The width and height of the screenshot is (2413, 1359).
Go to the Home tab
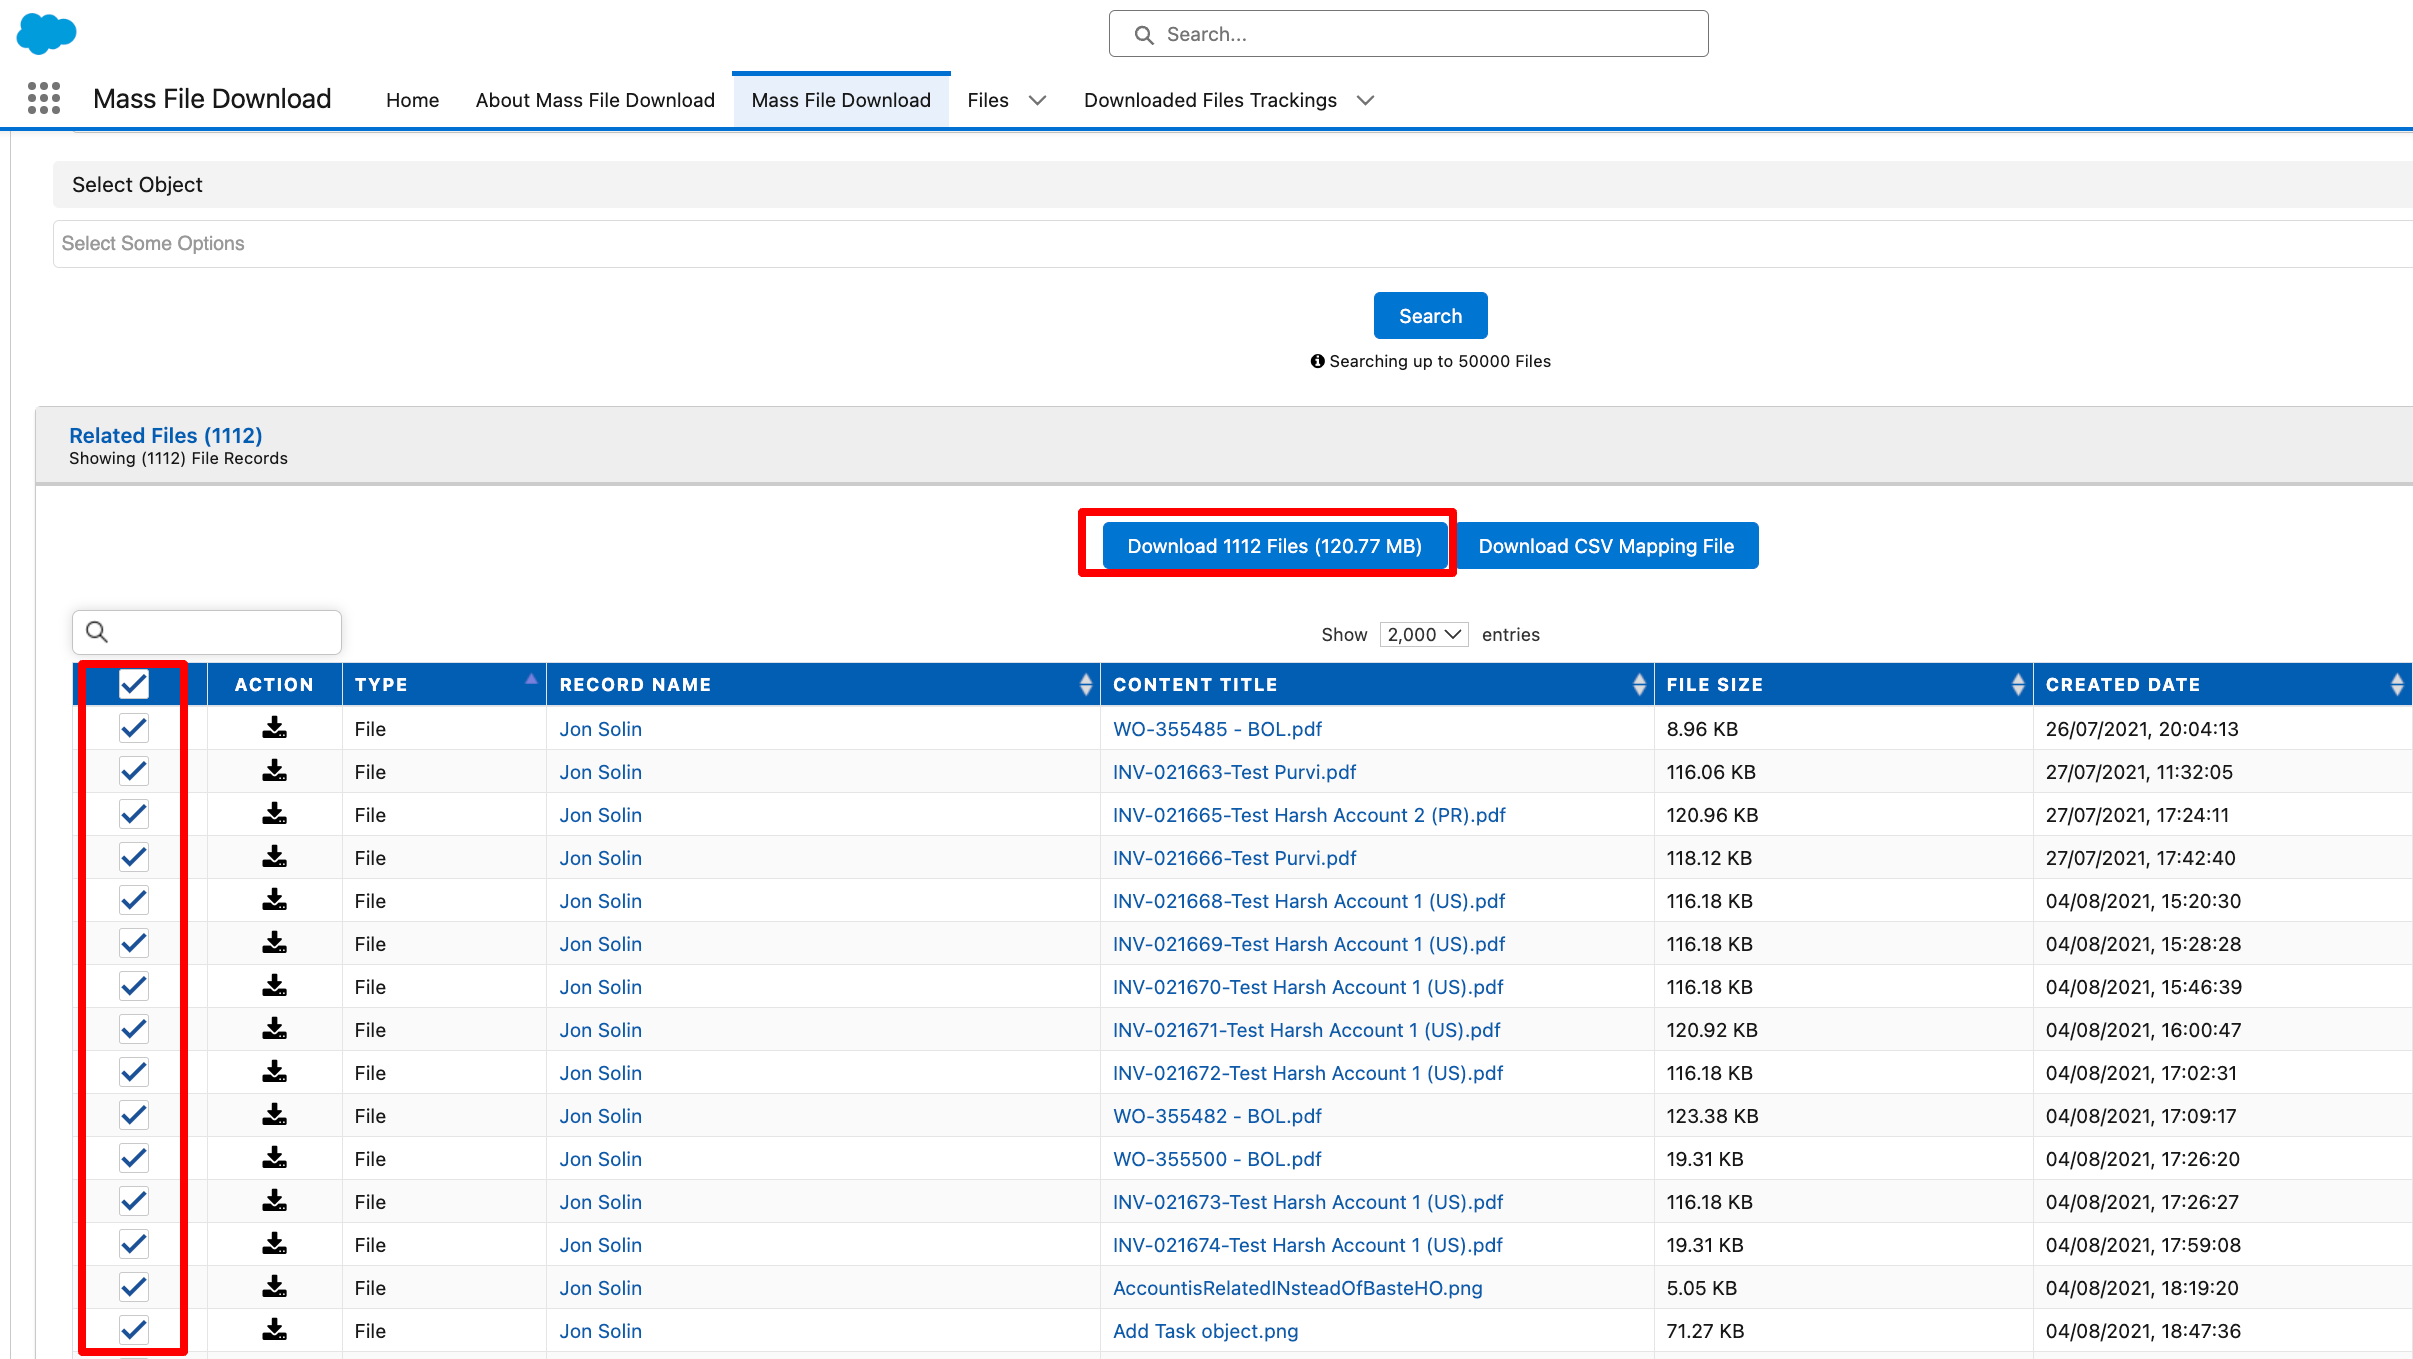[x=412, y=100]
